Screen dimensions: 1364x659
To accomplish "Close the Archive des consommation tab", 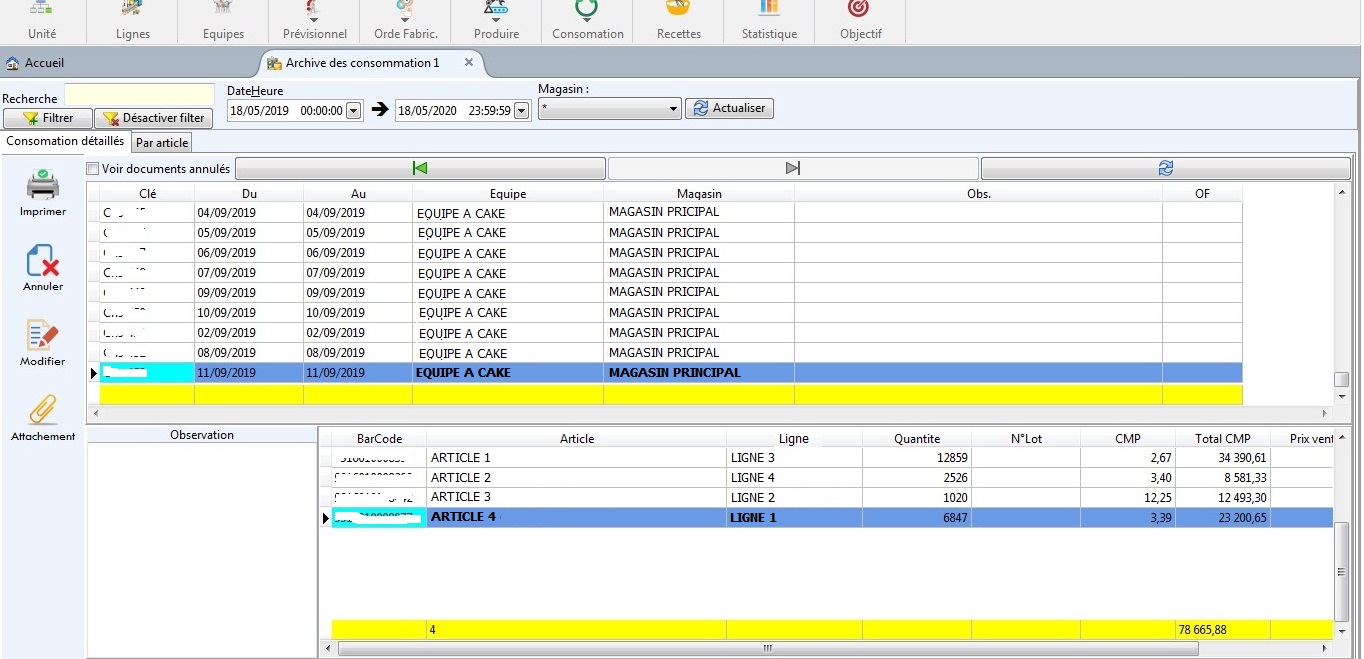I will (x=469, y=62).
